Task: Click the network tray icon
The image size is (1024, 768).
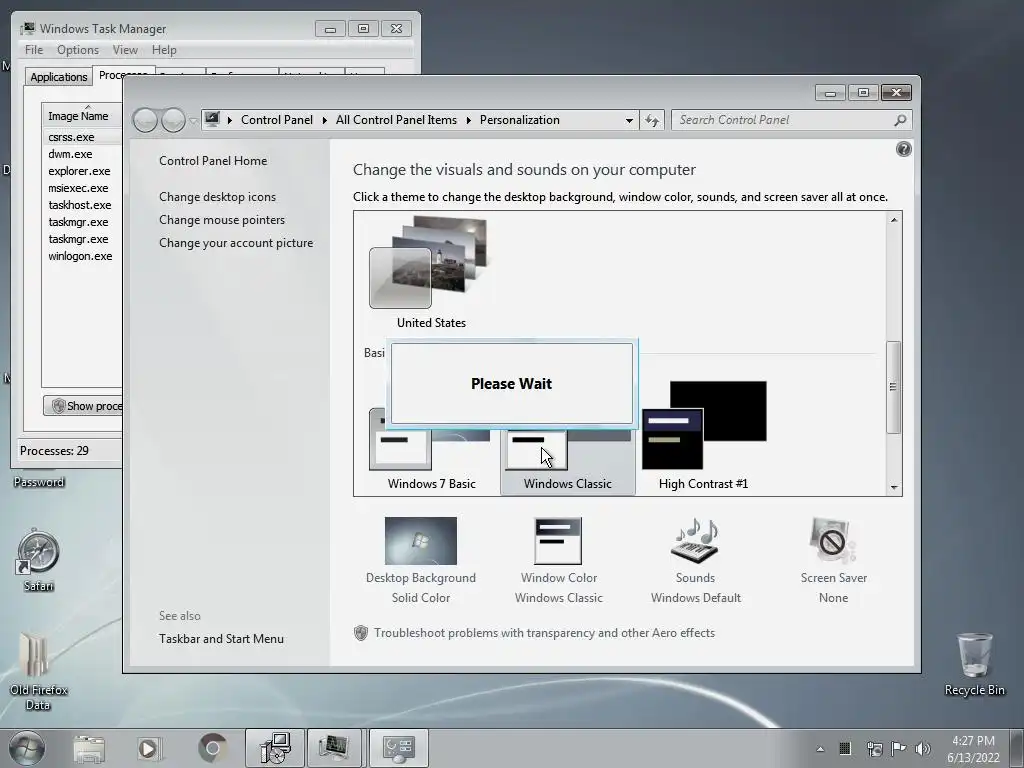Action: [874, 749]
